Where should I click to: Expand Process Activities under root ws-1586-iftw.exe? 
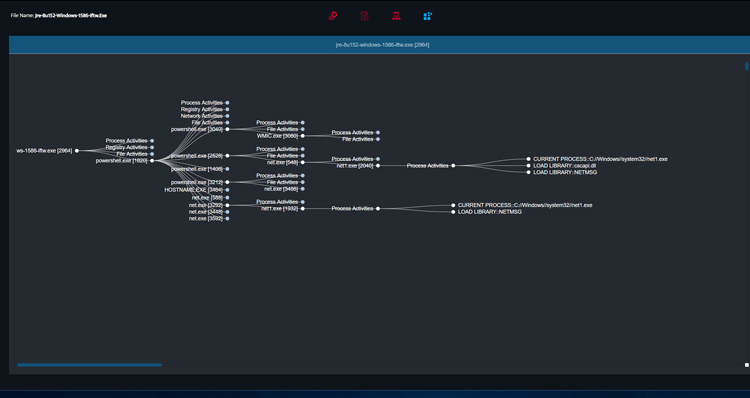152,141
